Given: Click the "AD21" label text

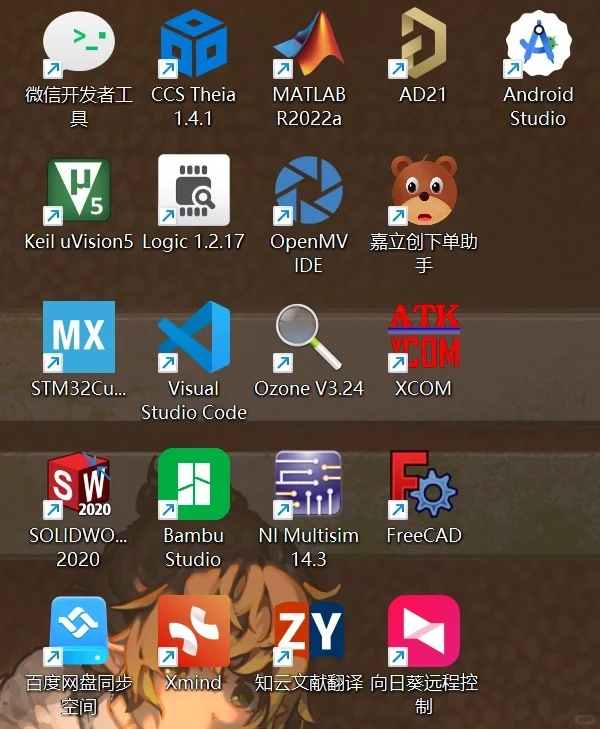Looking at the screenshot, I should [x=423, y=95].
